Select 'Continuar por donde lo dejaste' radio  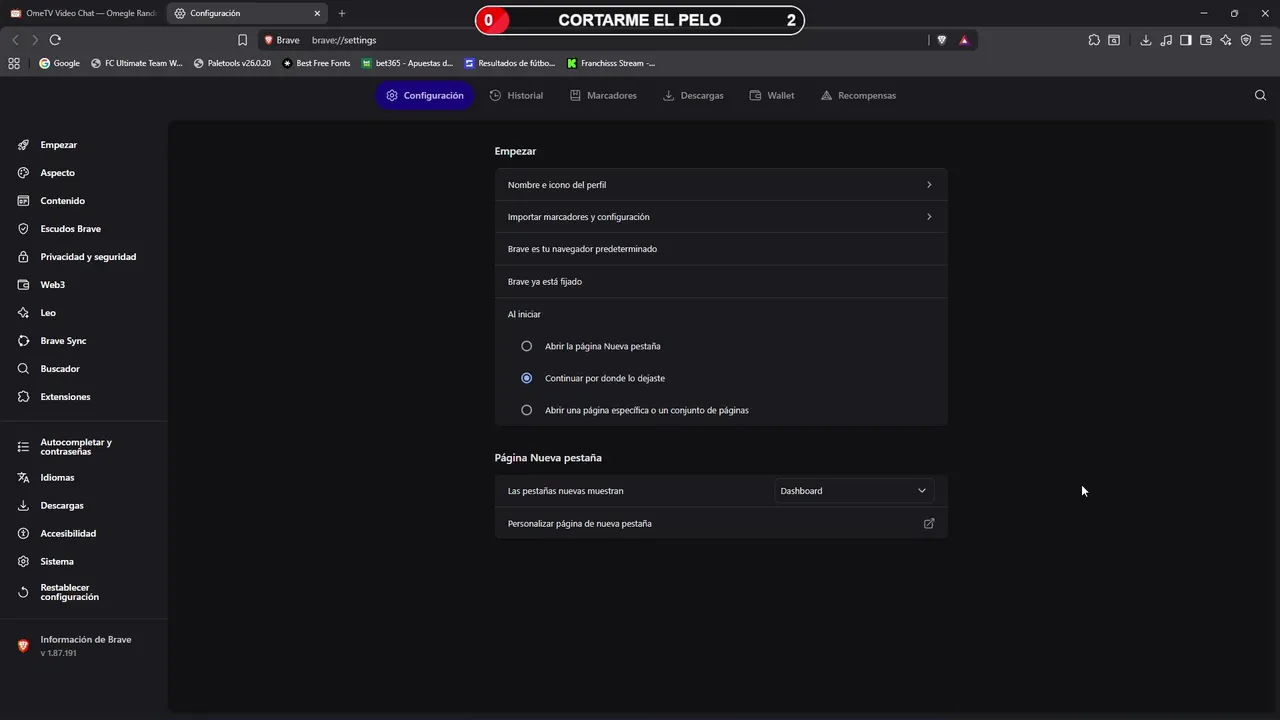click(526, 378)
